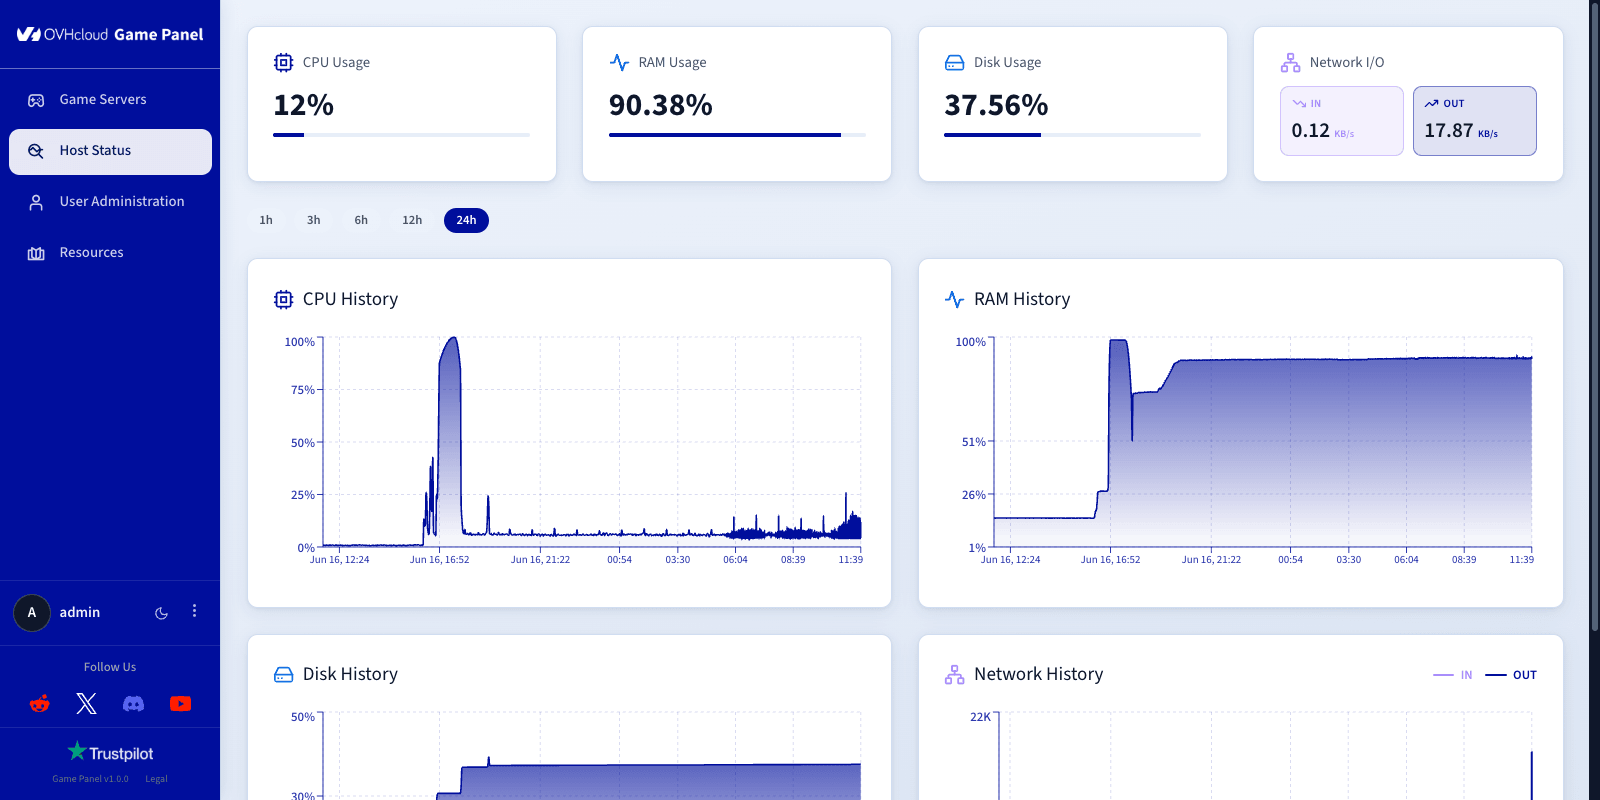This screenshot has height=800, width=1600.
Task: Select the 24h time range
Action: (466, 220)
